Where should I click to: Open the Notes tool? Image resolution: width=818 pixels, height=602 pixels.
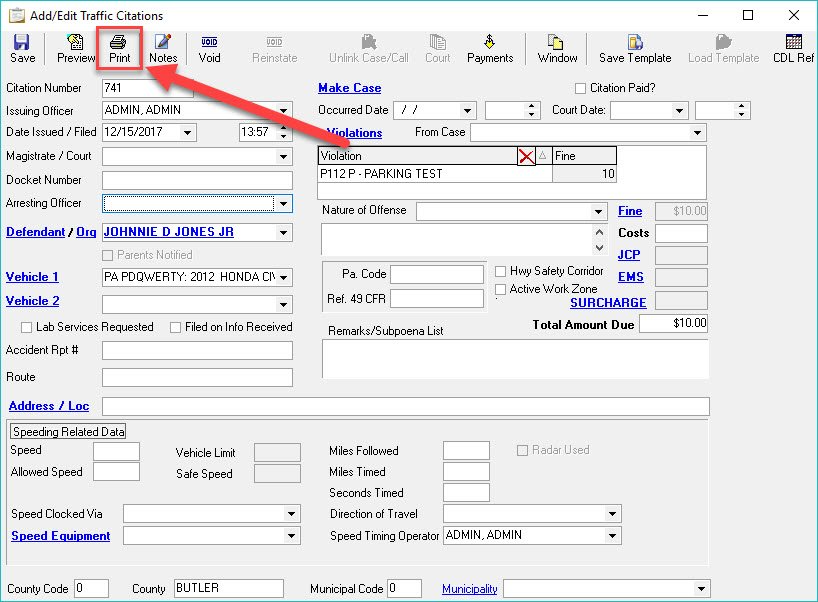[162, 48]
